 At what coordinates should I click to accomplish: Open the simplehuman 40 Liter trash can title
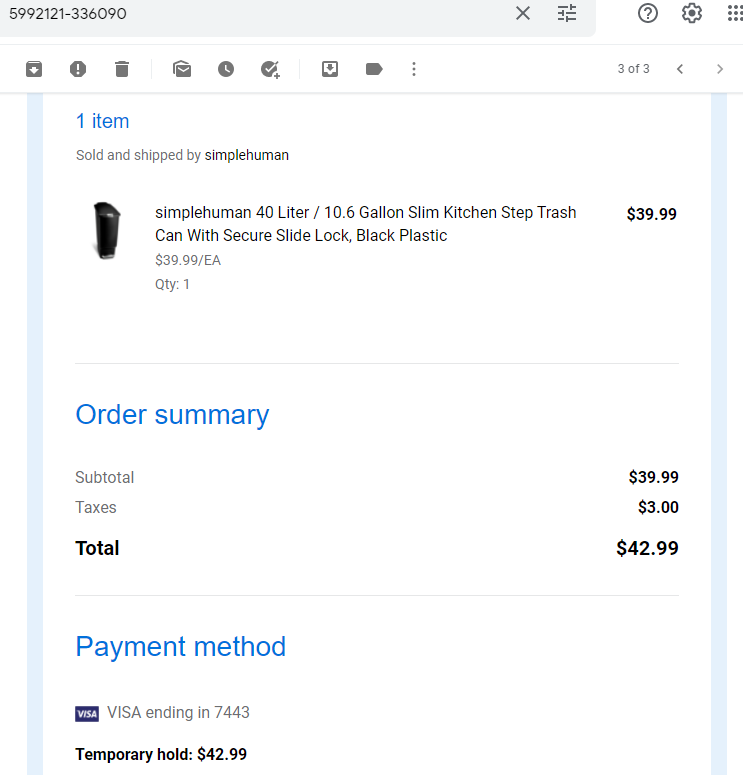click(x=365, y=224)
